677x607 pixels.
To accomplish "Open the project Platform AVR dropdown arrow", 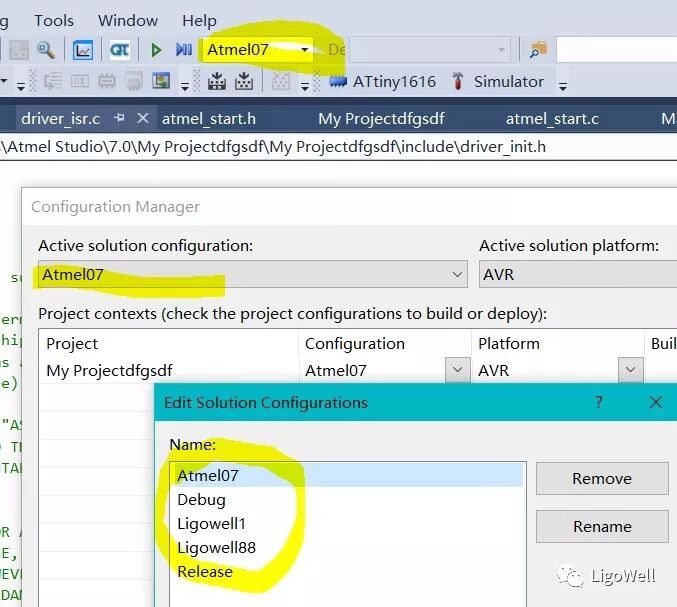I will pyautogui.click(x=630, y=370).
